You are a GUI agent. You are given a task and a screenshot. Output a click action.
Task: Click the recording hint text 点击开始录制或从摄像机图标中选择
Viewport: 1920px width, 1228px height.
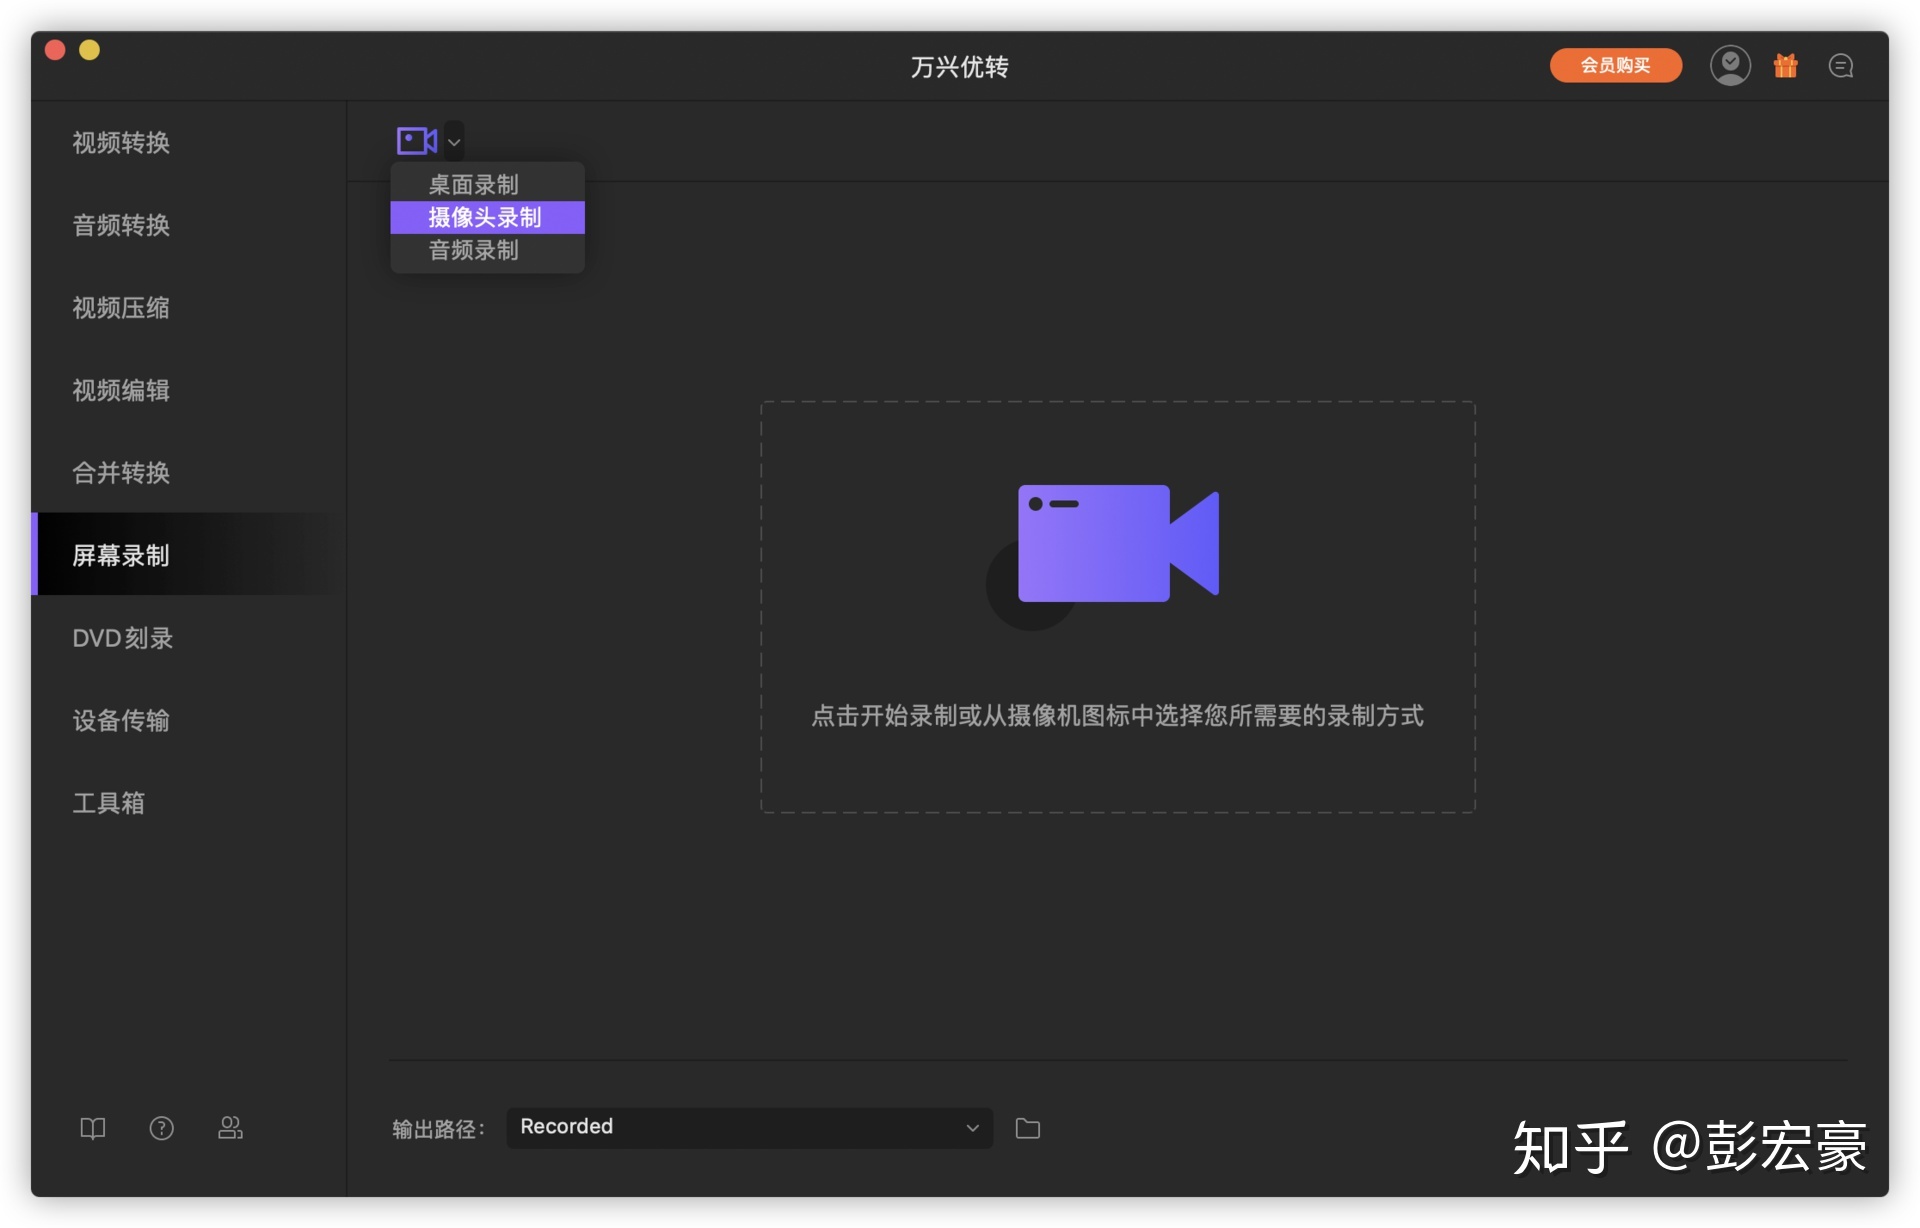pos(1118,716)
